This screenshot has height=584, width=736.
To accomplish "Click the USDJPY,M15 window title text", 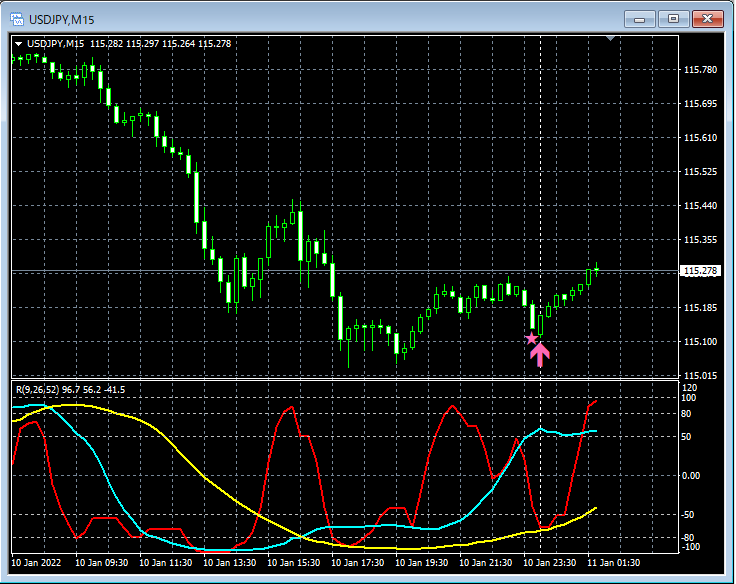I will pyautogui.click(x=61, y=20).
